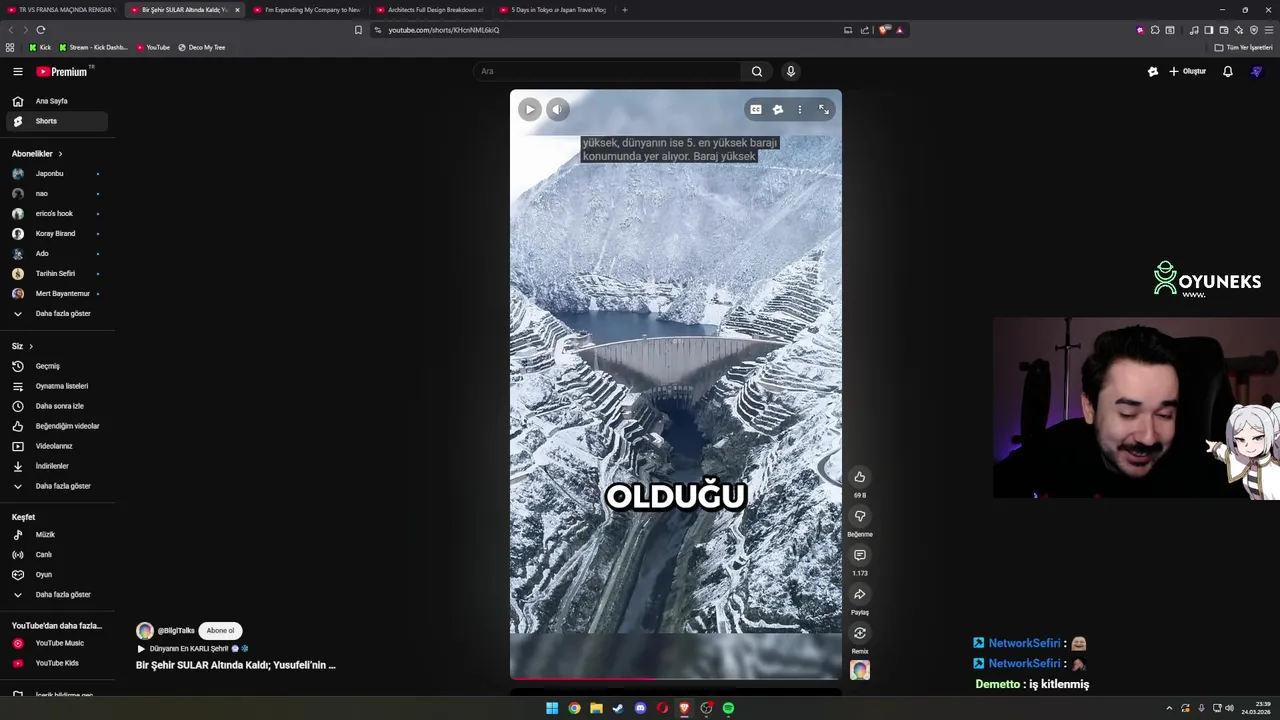Open the notifications bell

(1228, 71)
